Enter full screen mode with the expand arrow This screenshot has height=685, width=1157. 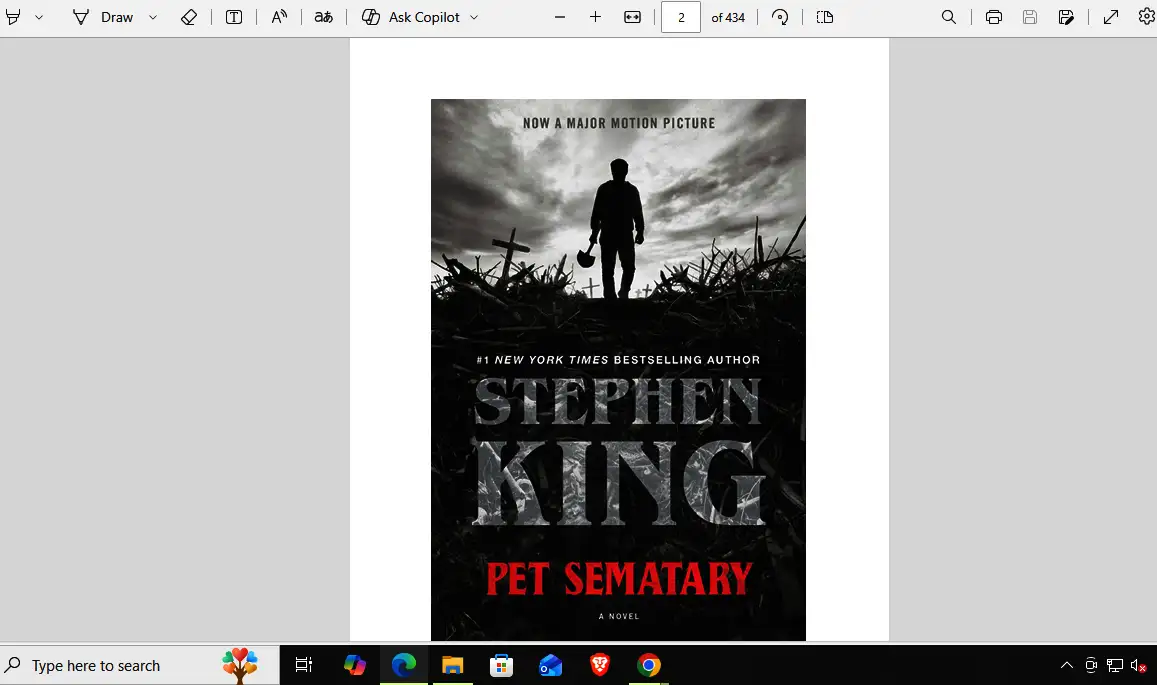click(x=1110, y=17)
